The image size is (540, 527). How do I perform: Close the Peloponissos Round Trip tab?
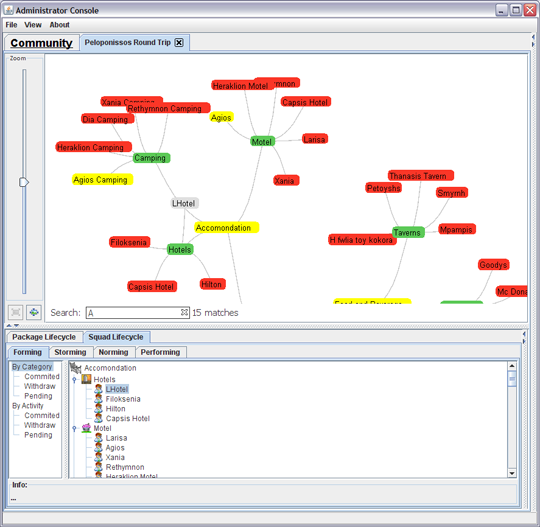click(x=179, y=43)
